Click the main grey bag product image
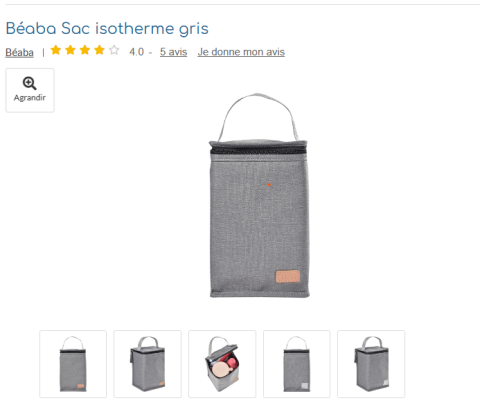 pyautogui.click(x=259, y=195)
